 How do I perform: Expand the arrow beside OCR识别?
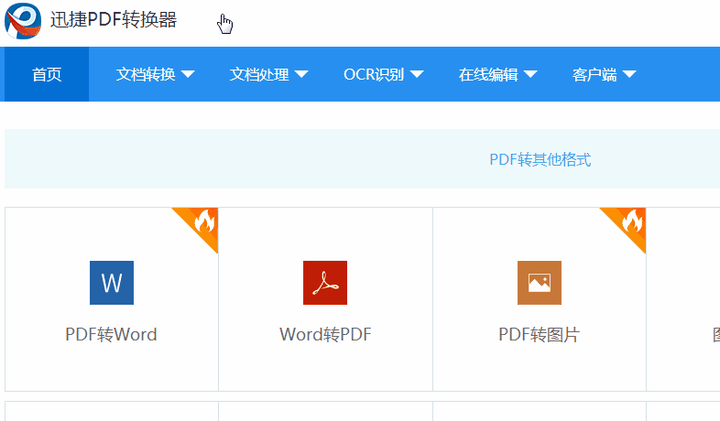[416, 74]
